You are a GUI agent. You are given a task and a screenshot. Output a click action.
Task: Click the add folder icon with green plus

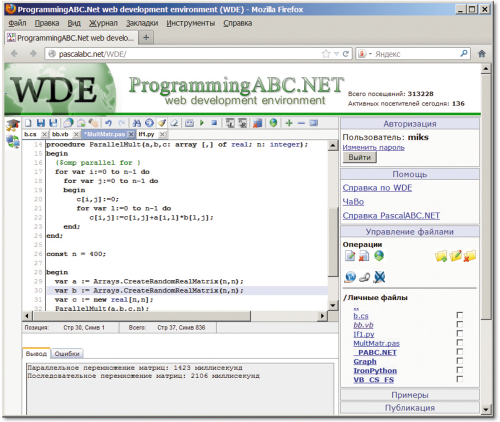(x=441, y=256)
